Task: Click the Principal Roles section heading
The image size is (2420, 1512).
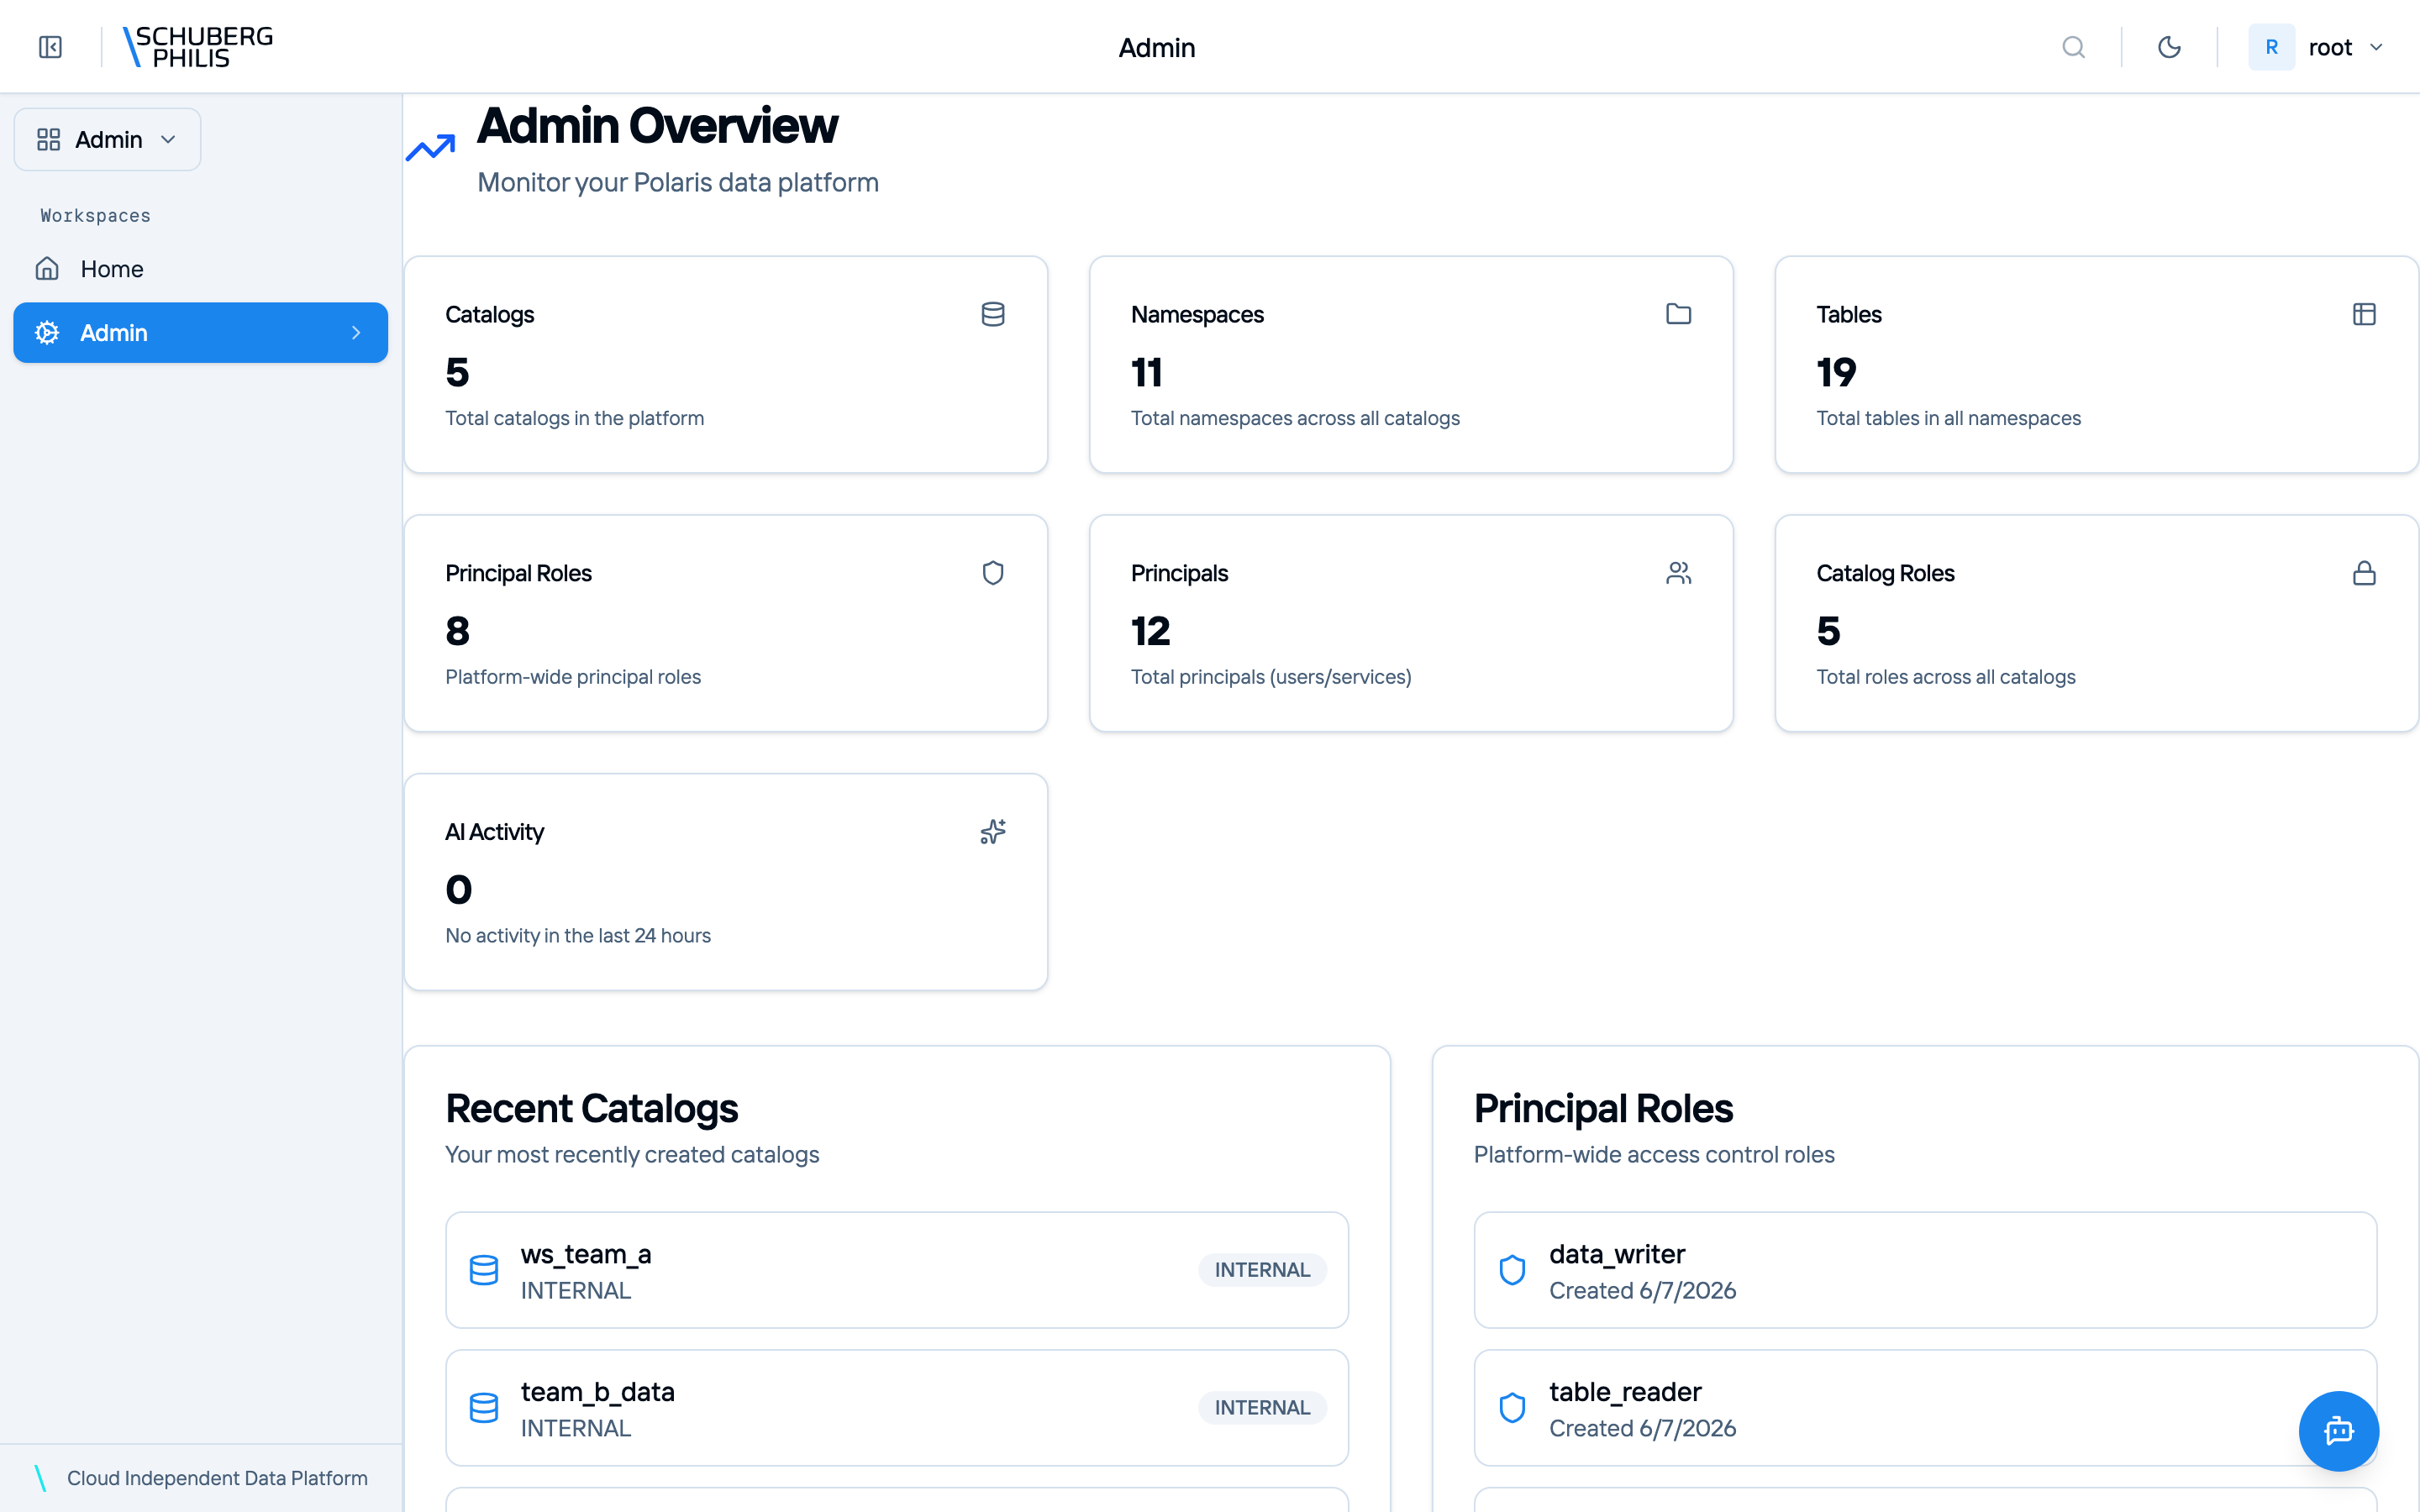Action: [x=1603, y=1108]
